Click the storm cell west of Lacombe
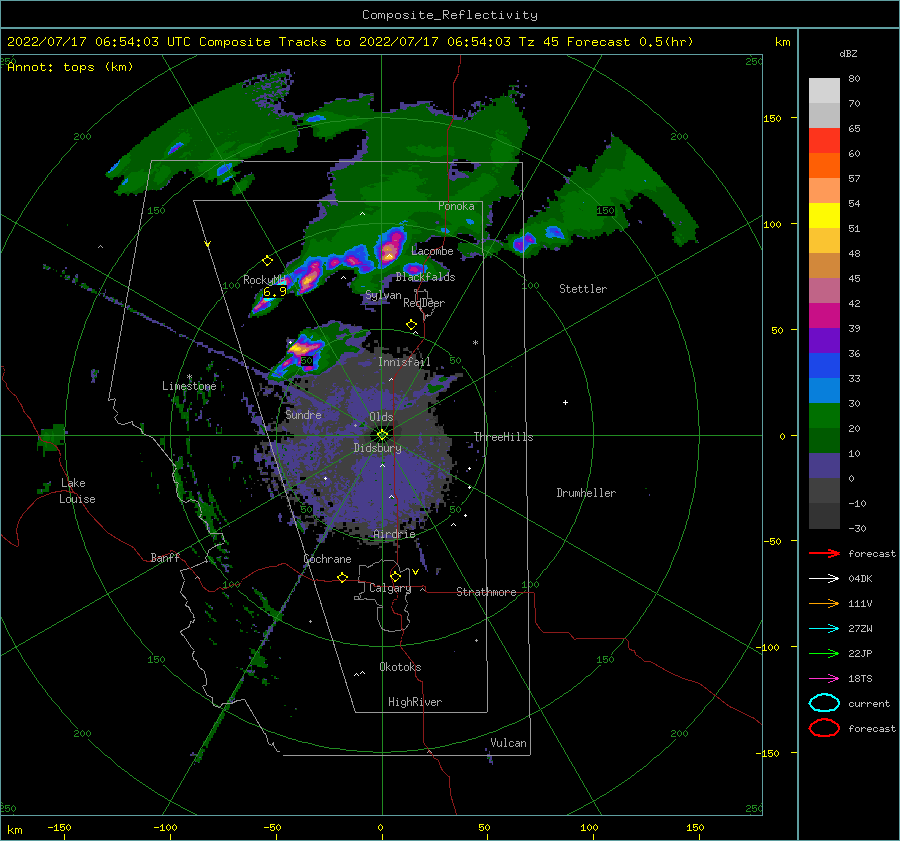The width and height of the screenshot is (900, 841). [x=390, y=246]
